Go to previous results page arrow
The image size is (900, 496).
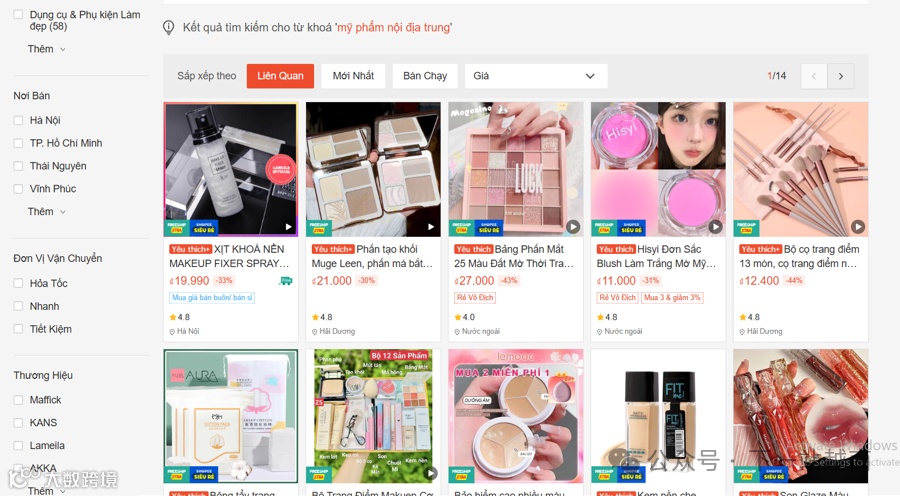[813, 76]
